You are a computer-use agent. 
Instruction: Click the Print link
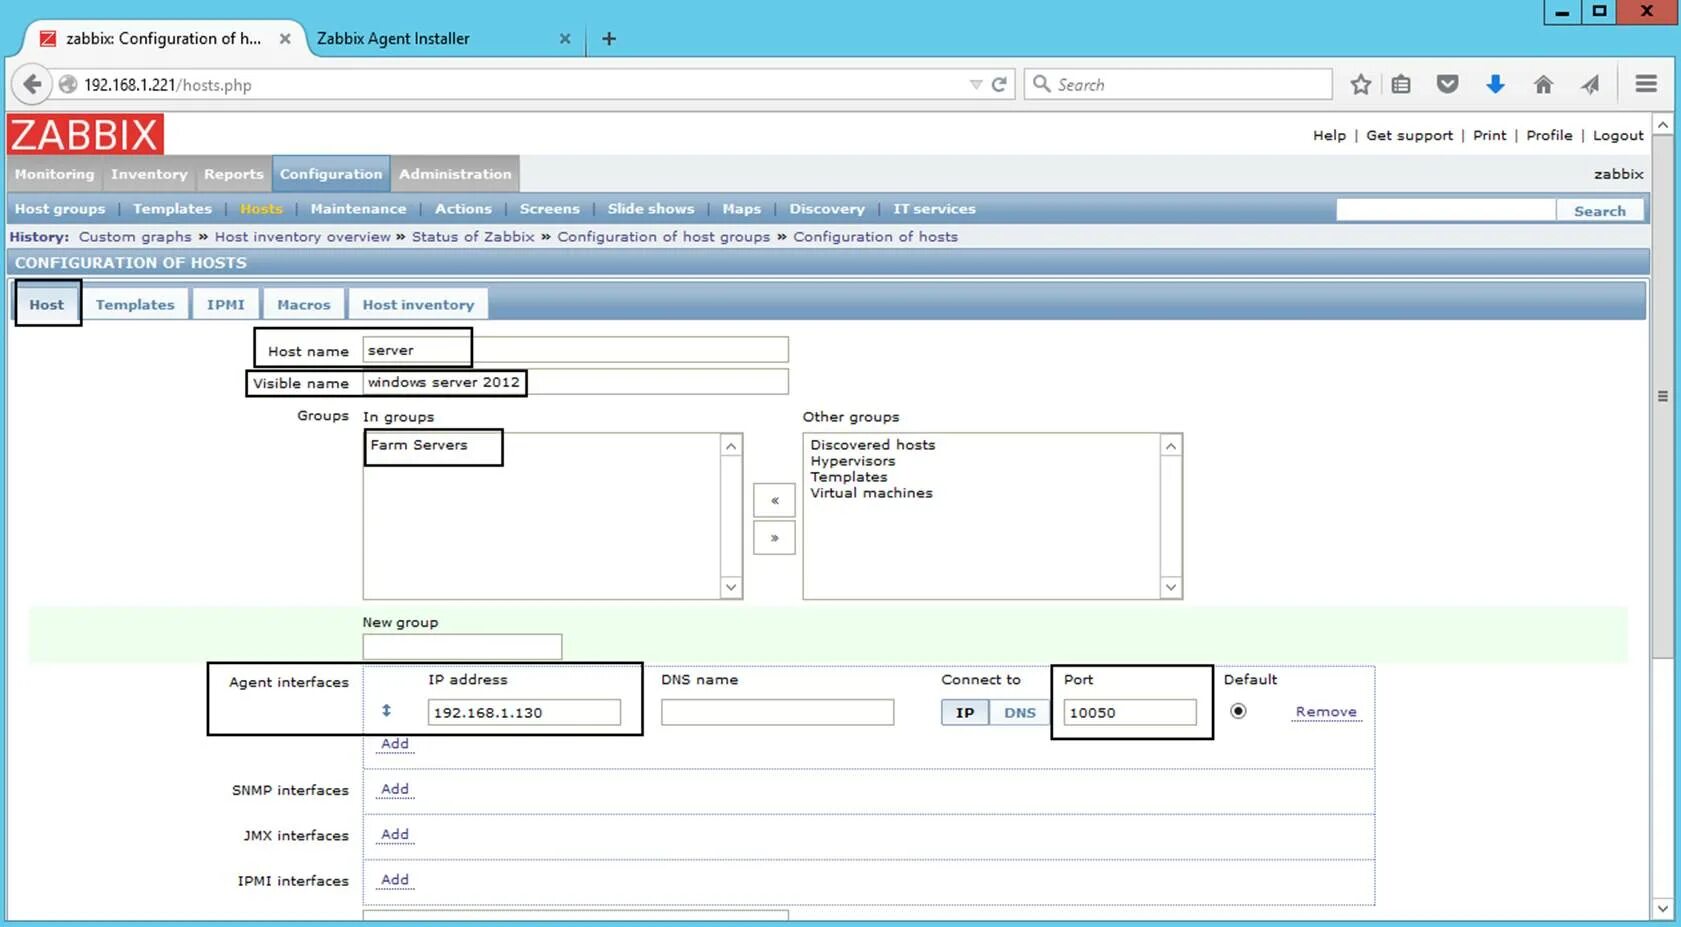(x=1489, y=136)
